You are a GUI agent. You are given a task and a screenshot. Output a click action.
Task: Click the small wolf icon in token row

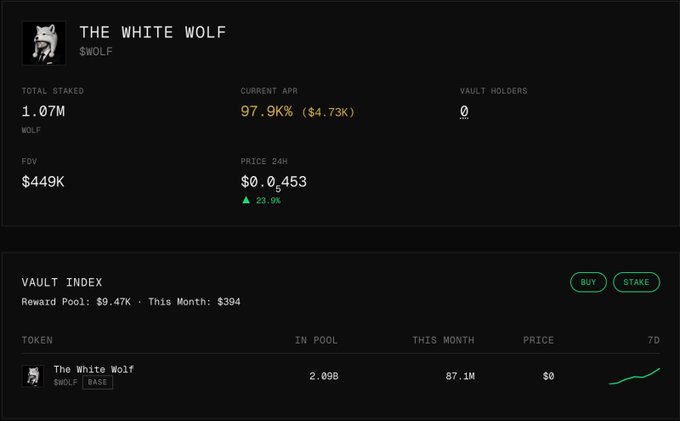click(33, 376)
